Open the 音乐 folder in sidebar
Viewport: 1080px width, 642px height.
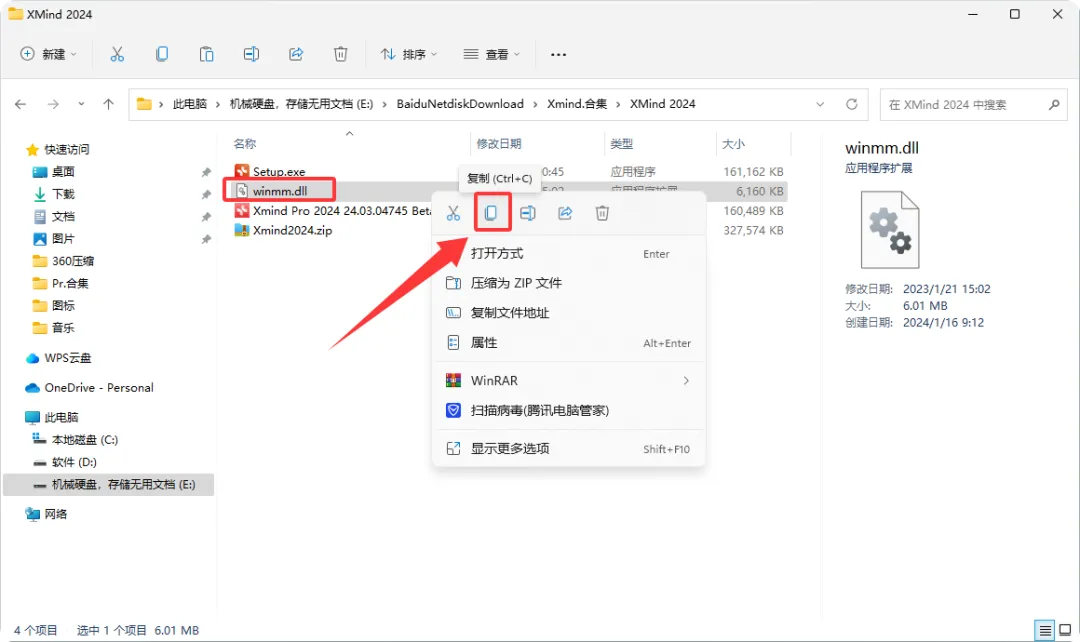click(63, 328)
